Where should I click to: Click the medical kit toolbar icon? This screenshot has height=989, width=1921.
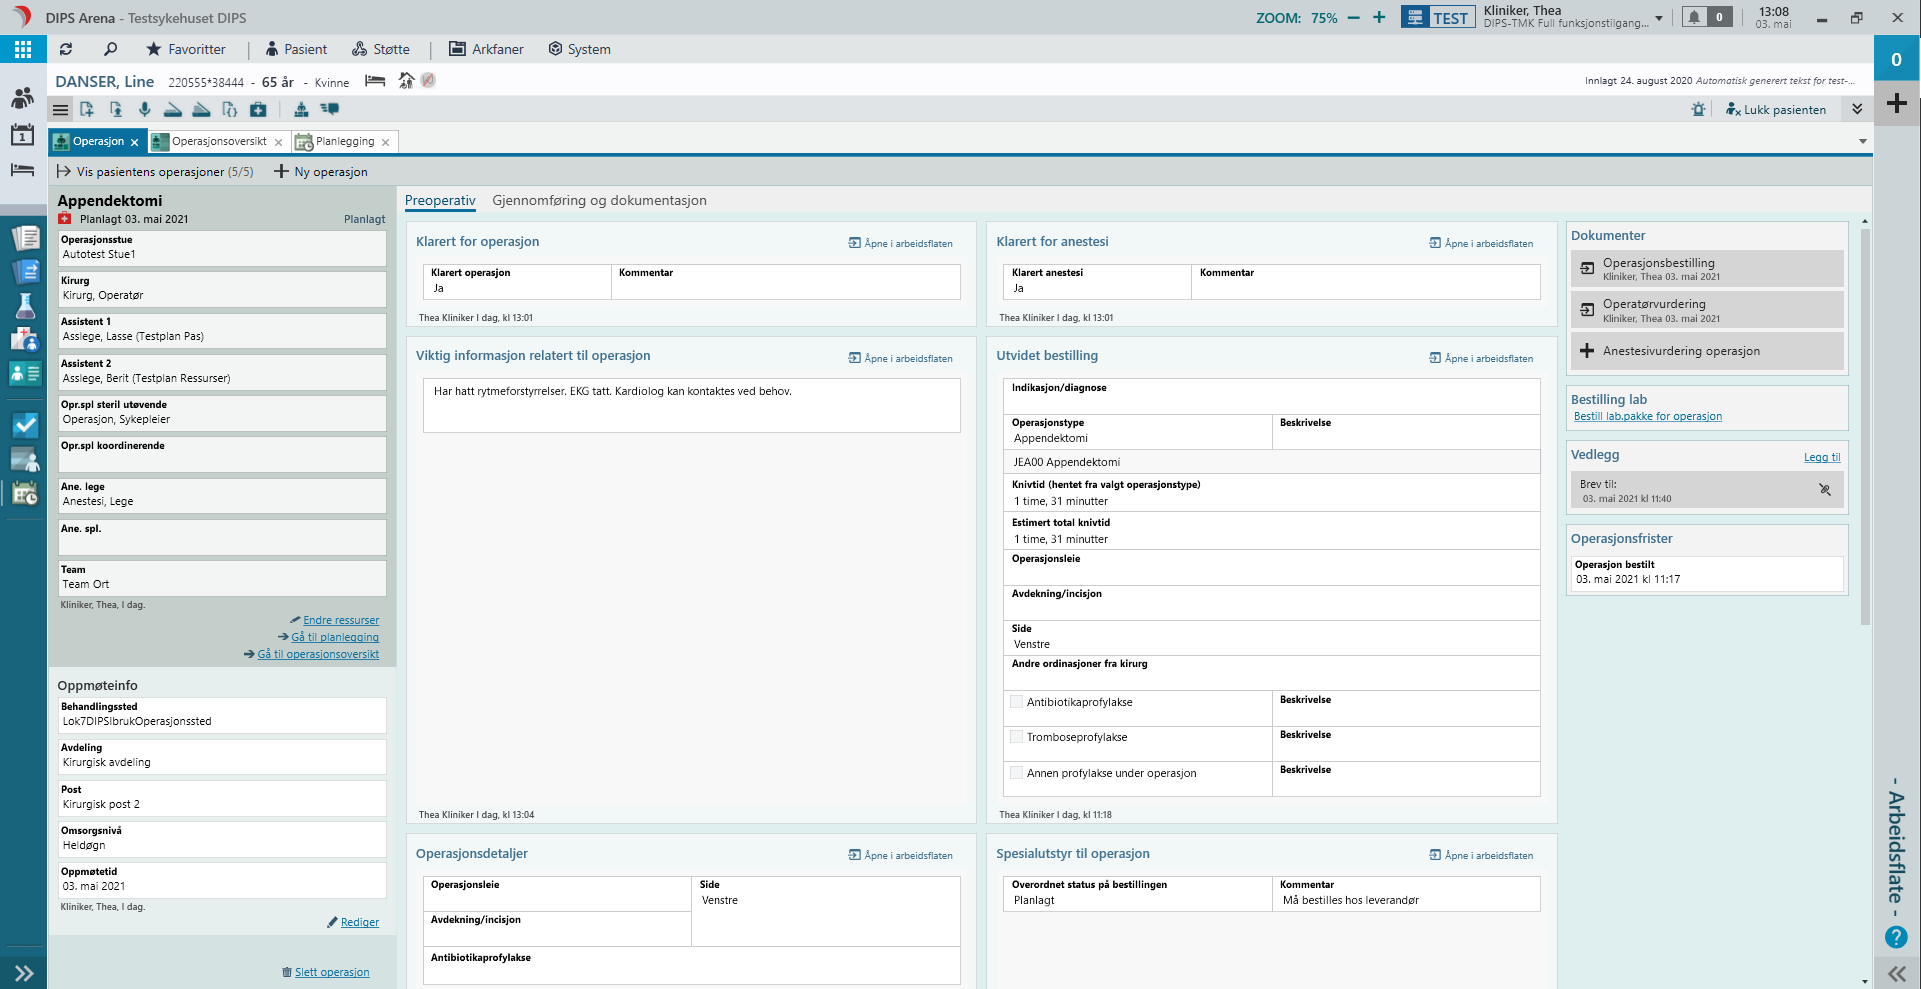[258, 109]
